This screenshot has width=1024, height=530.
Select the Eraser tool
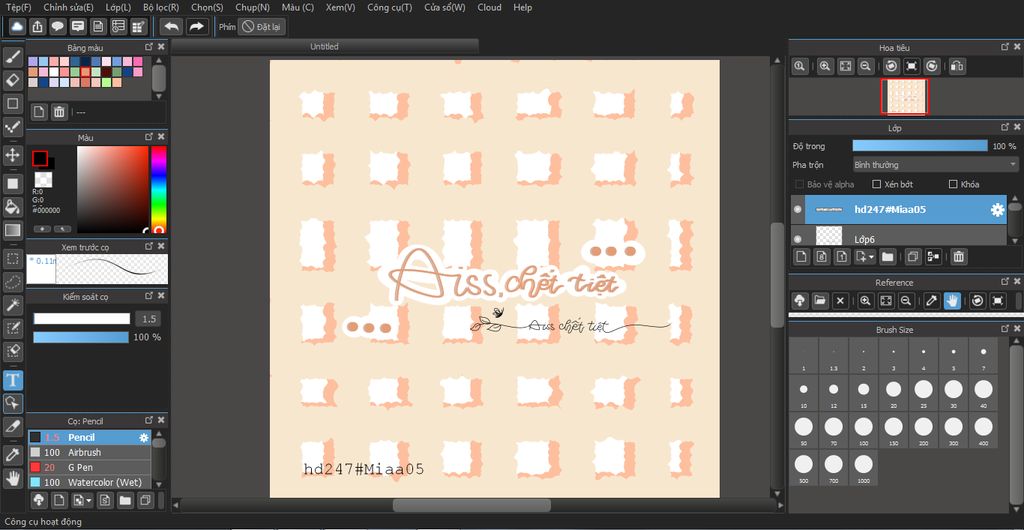click(x=12, y=80)
